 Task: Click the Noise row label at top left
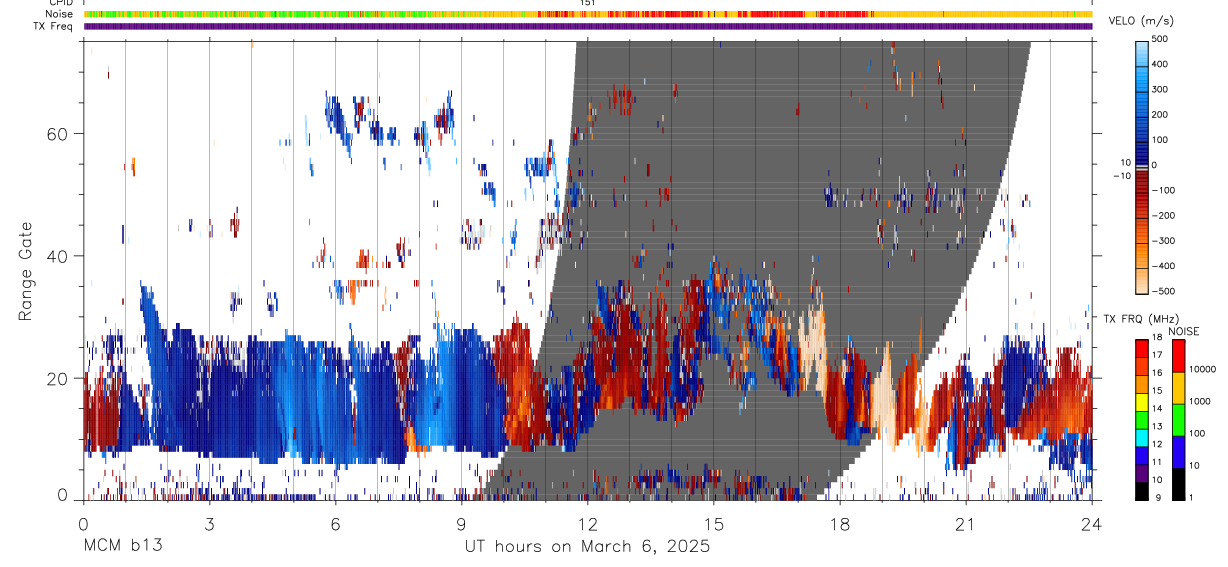pos(60,14)
